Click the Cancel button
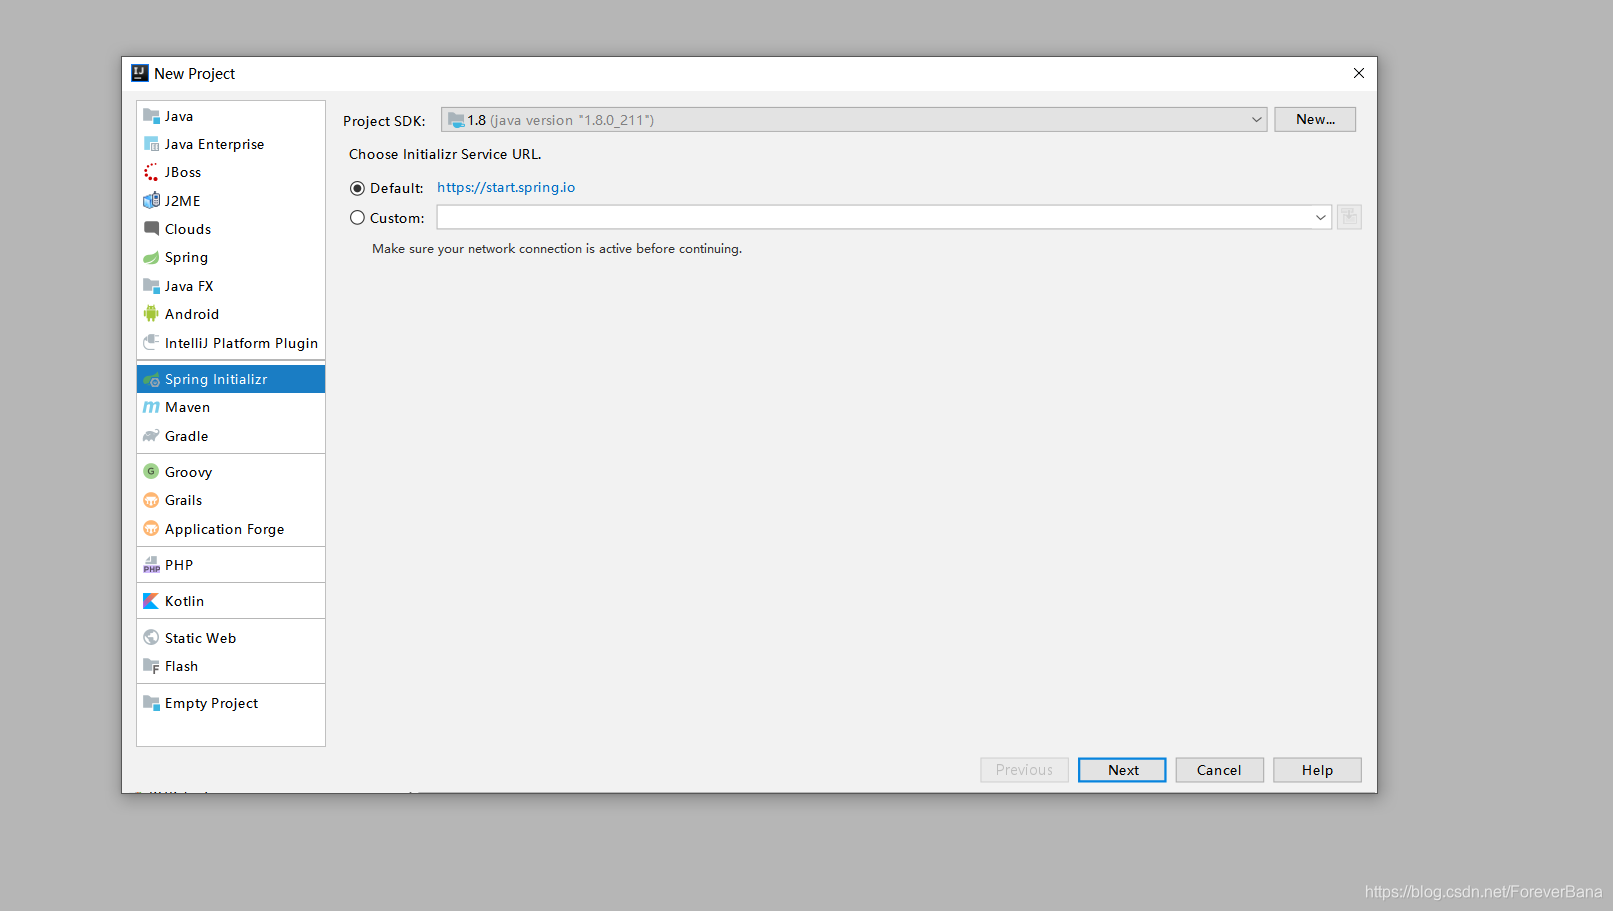Image resolution: width=1613 pixels, height=911 pixels. pyautogui.click(x=1219, y=770)
